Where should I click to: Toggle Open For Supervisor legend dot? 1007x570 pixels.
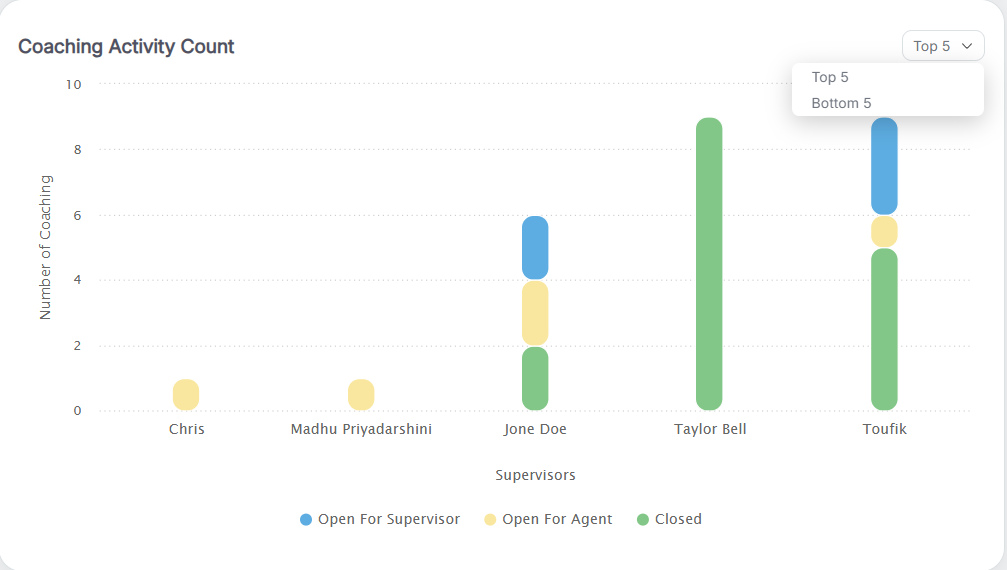coord(306,520)
